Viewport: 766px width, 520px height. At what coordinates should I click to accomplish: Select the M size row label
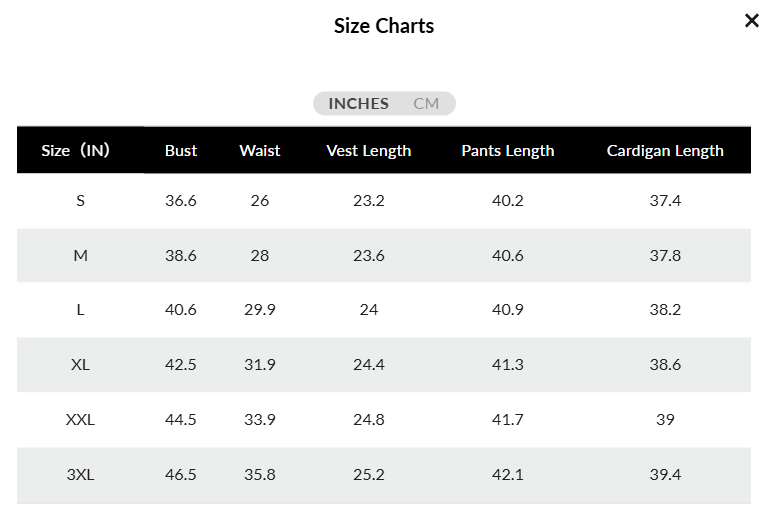81,256
